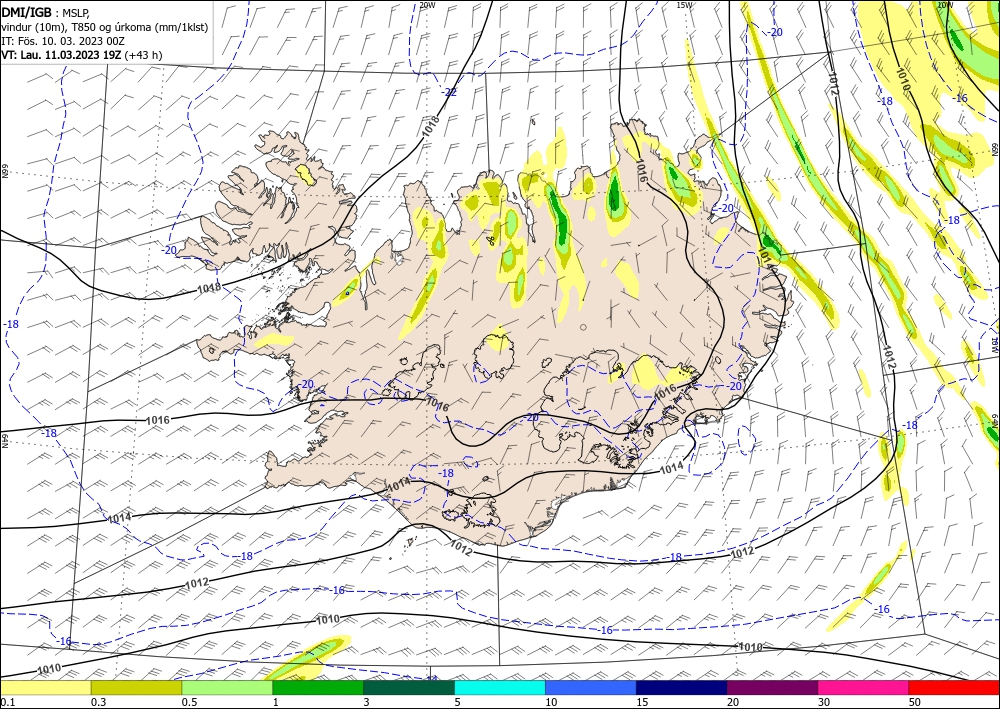Click legend value '20'
The width and height of the screenshot is (1000, 709).
(733, 702)
